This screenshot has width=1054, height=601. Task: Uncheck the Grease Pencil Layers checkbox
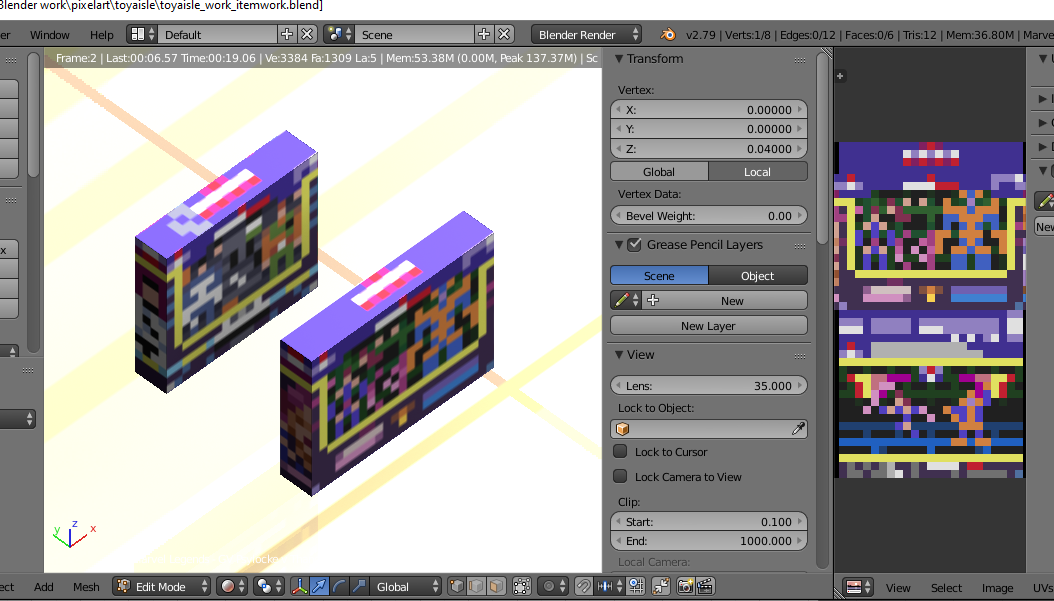point(634,245)
